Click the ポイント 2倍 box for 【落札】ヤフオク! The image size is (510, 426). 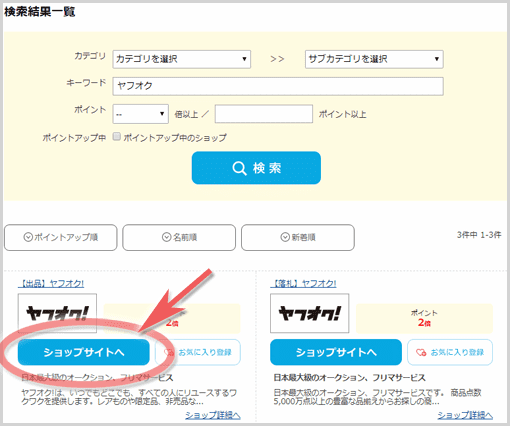coord(424,318)
